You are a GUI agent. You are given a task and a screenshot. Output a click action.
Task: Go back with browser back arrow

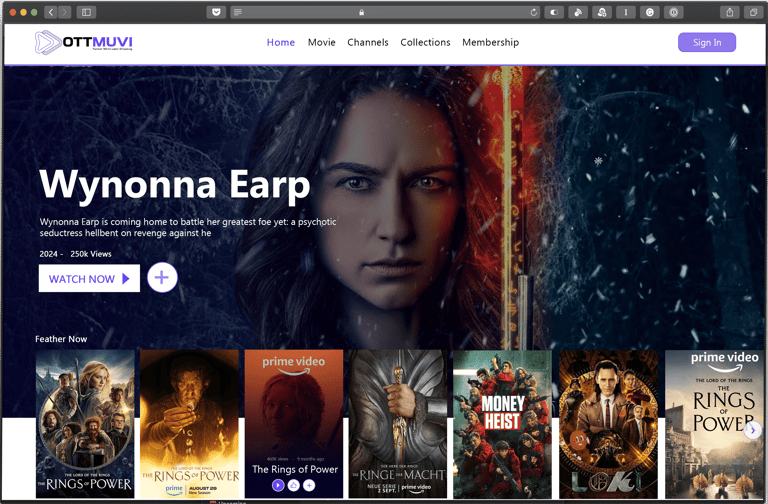tap(51, 12)
